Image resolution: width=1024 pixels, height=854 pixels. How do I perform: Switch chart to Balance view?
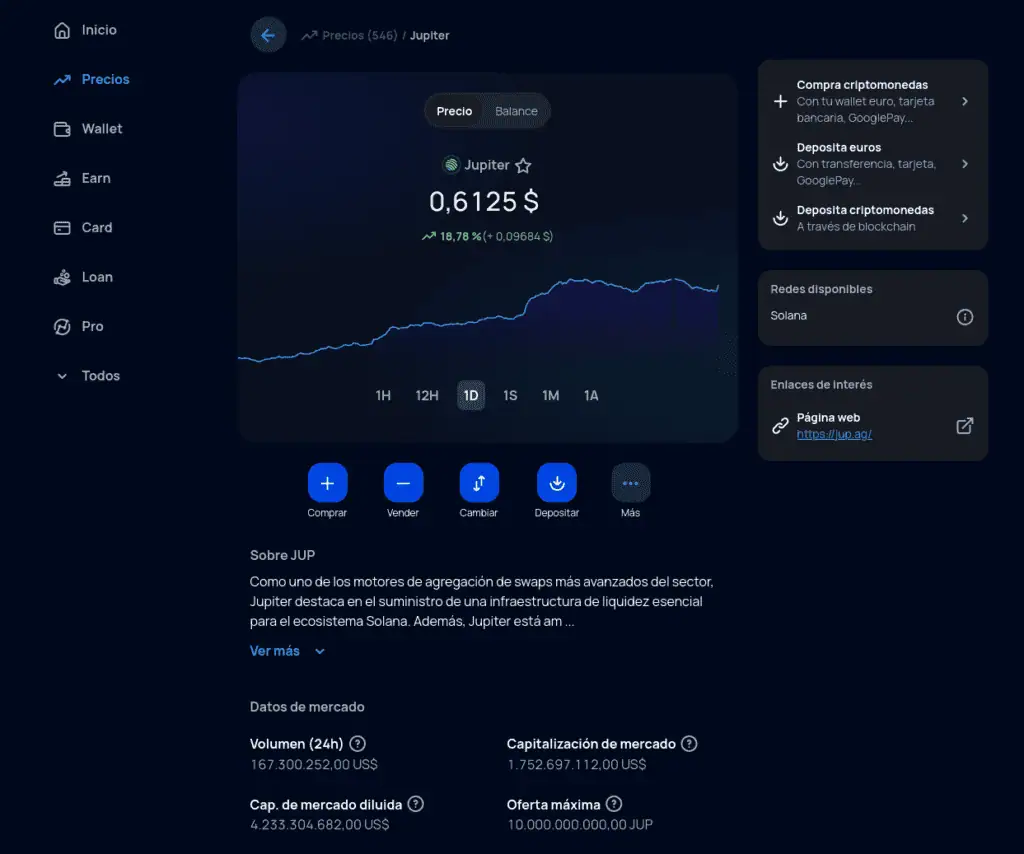[x=516, y=111]
